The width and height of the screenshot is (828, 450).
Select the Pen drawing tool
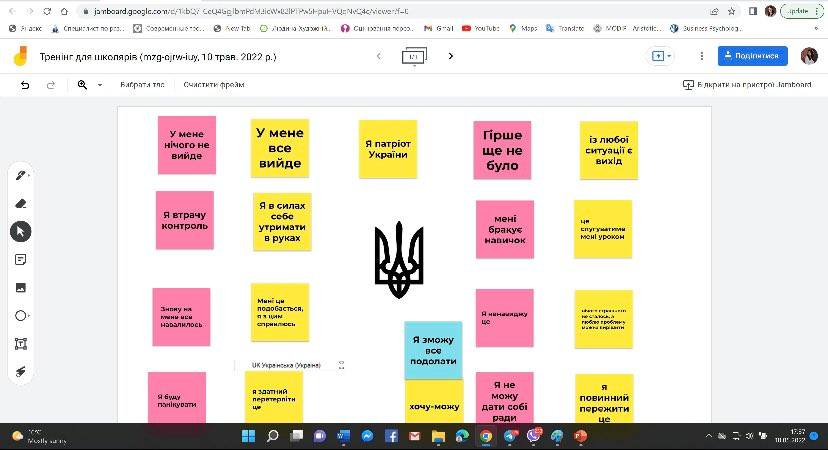21,175
